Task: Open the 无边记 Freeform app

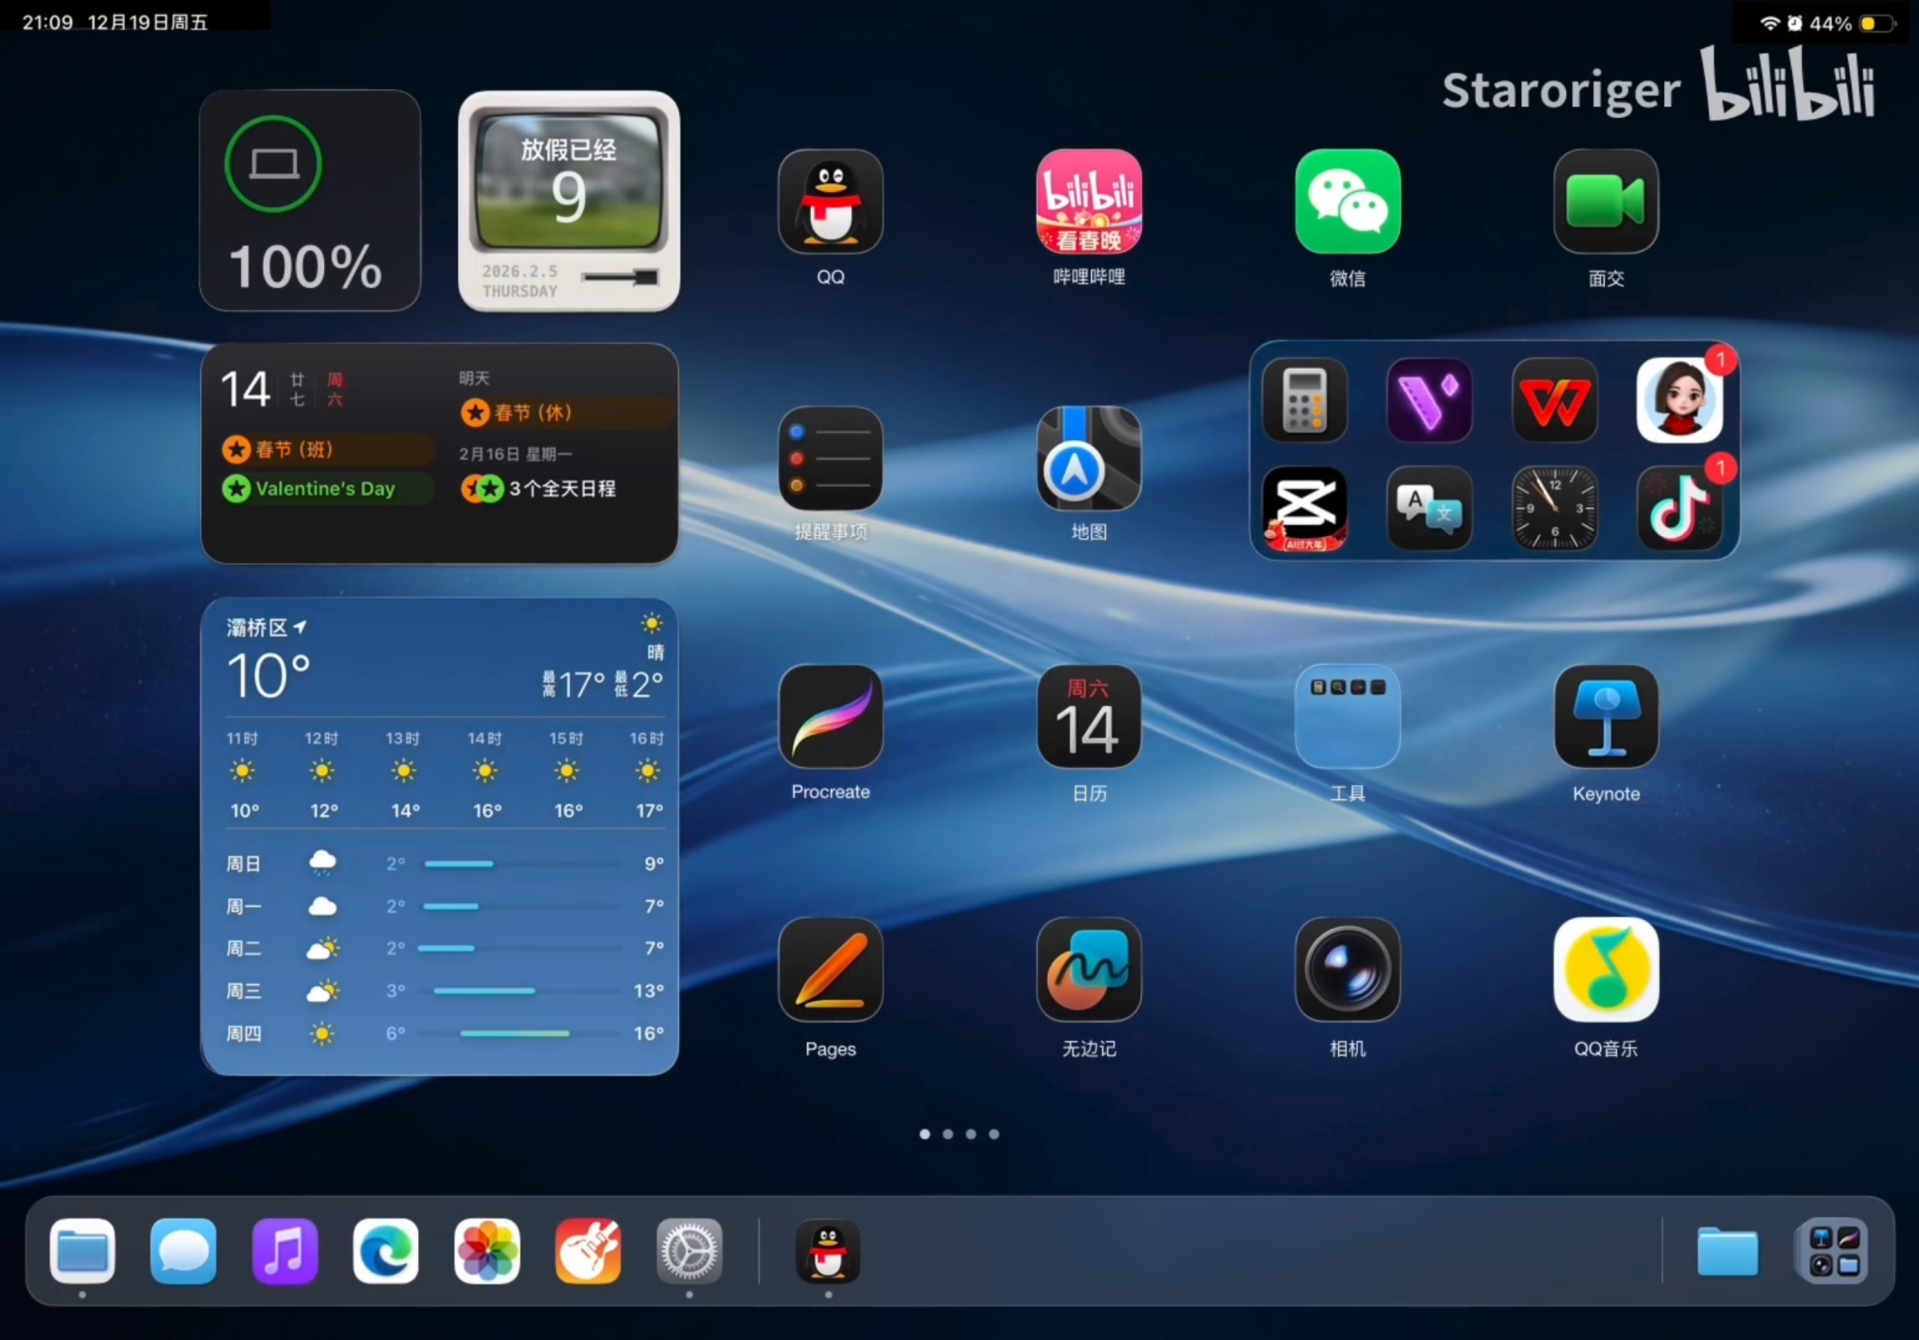Action: click(x=1089, y=970)
